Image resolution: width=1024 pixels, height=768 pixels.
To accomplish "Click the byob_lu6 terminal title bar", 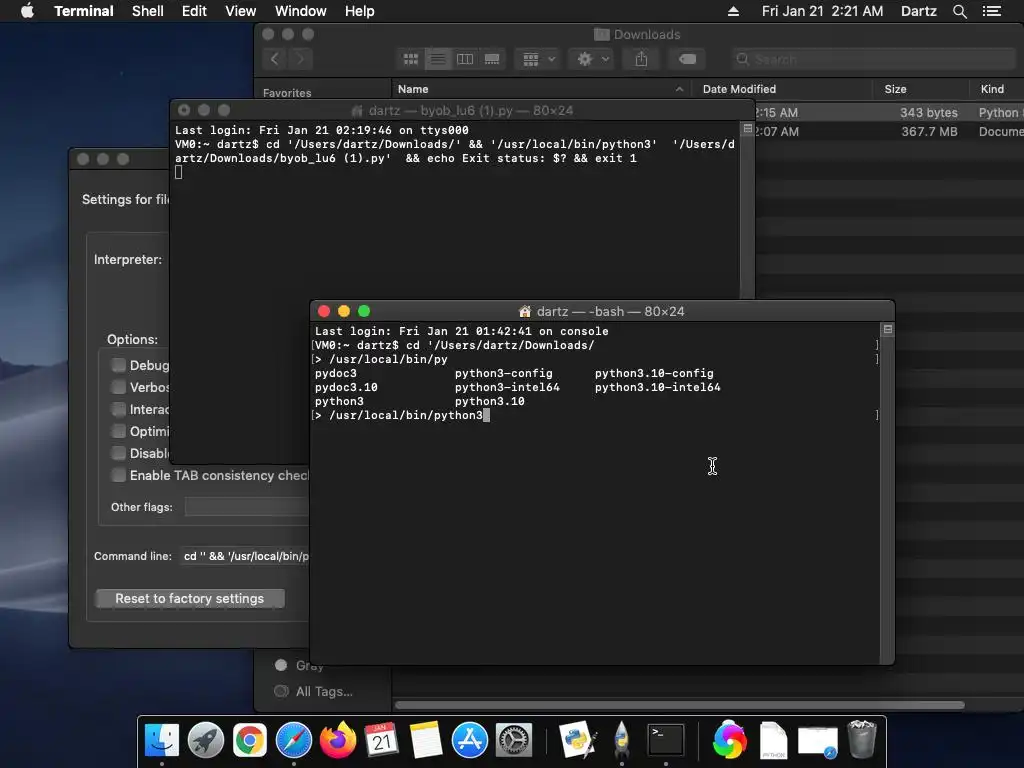I will tap(462, 110).
